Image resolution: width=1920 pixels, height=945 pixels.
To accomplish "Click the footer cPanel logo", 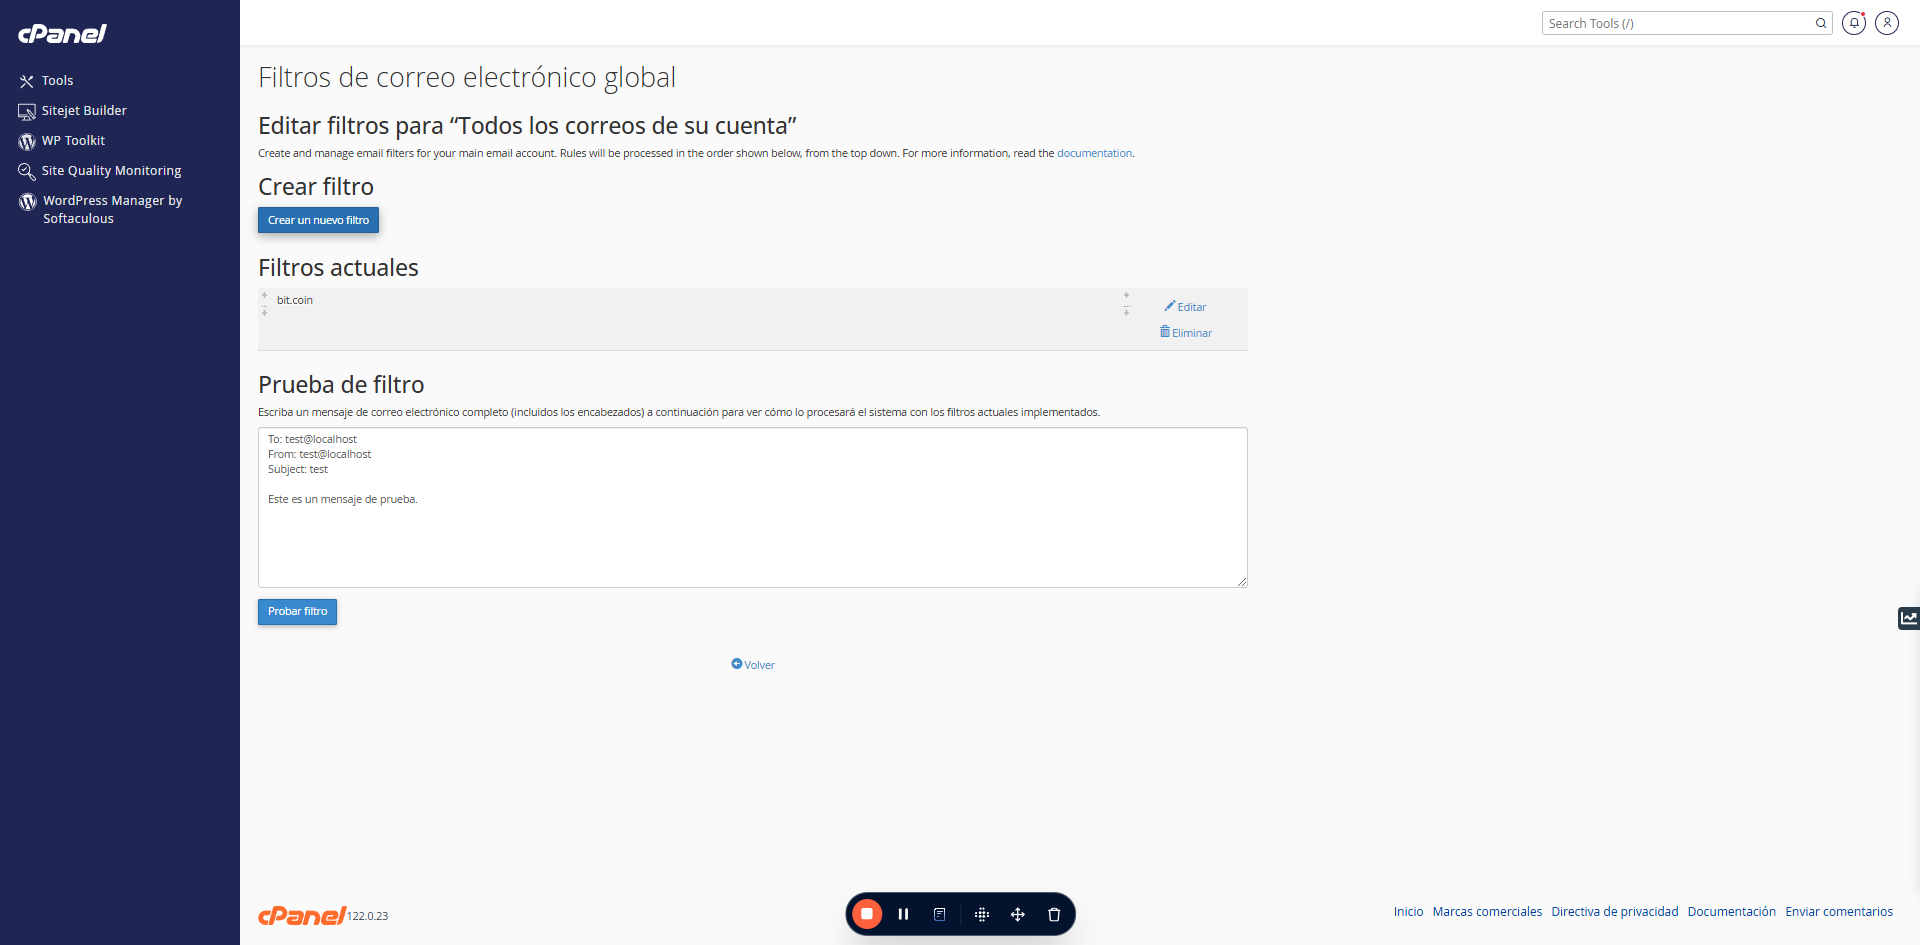I will pos(302,916).
